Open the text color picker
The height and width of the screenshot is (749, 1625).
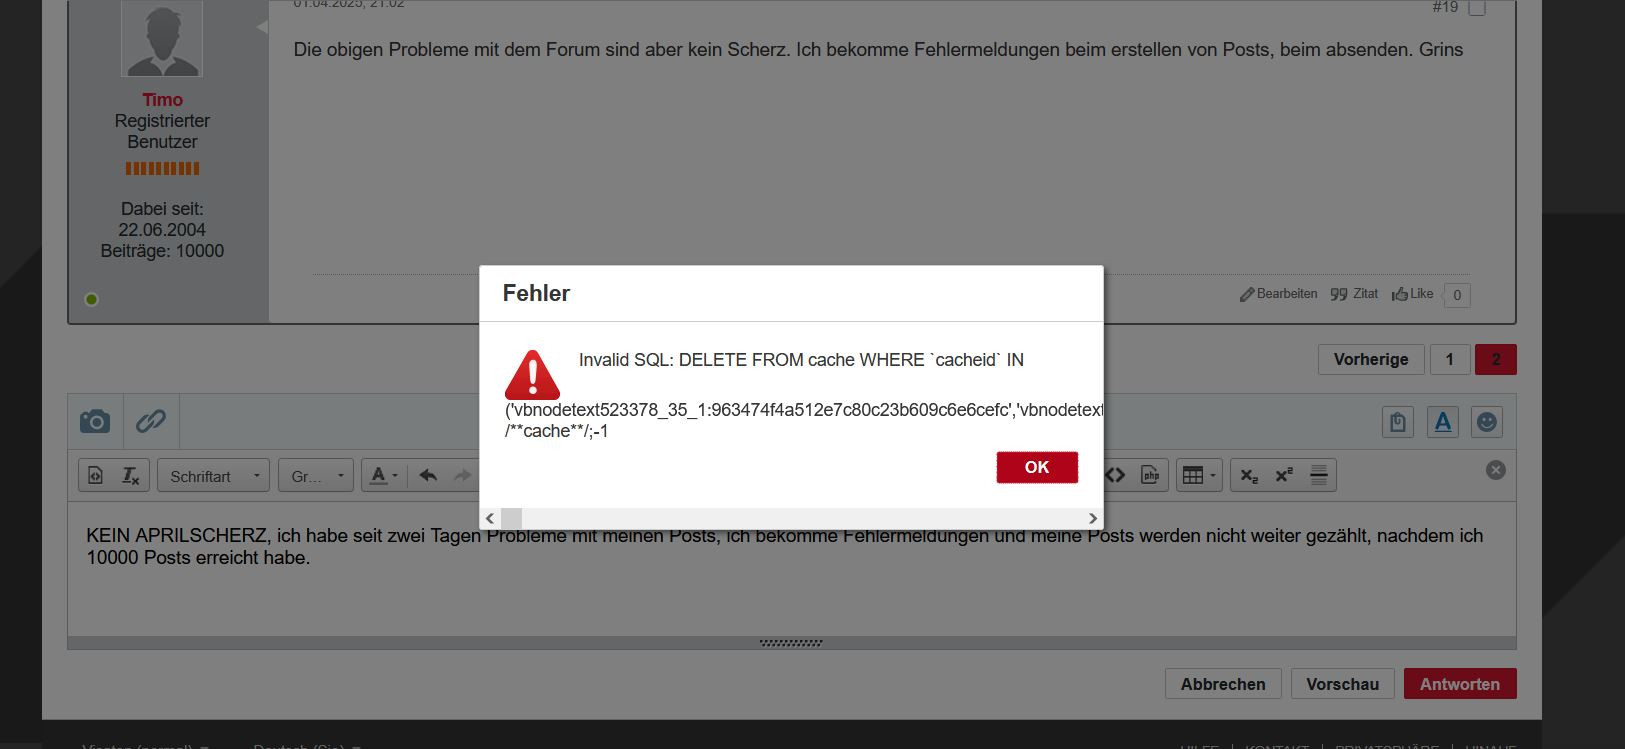point(384,476)
